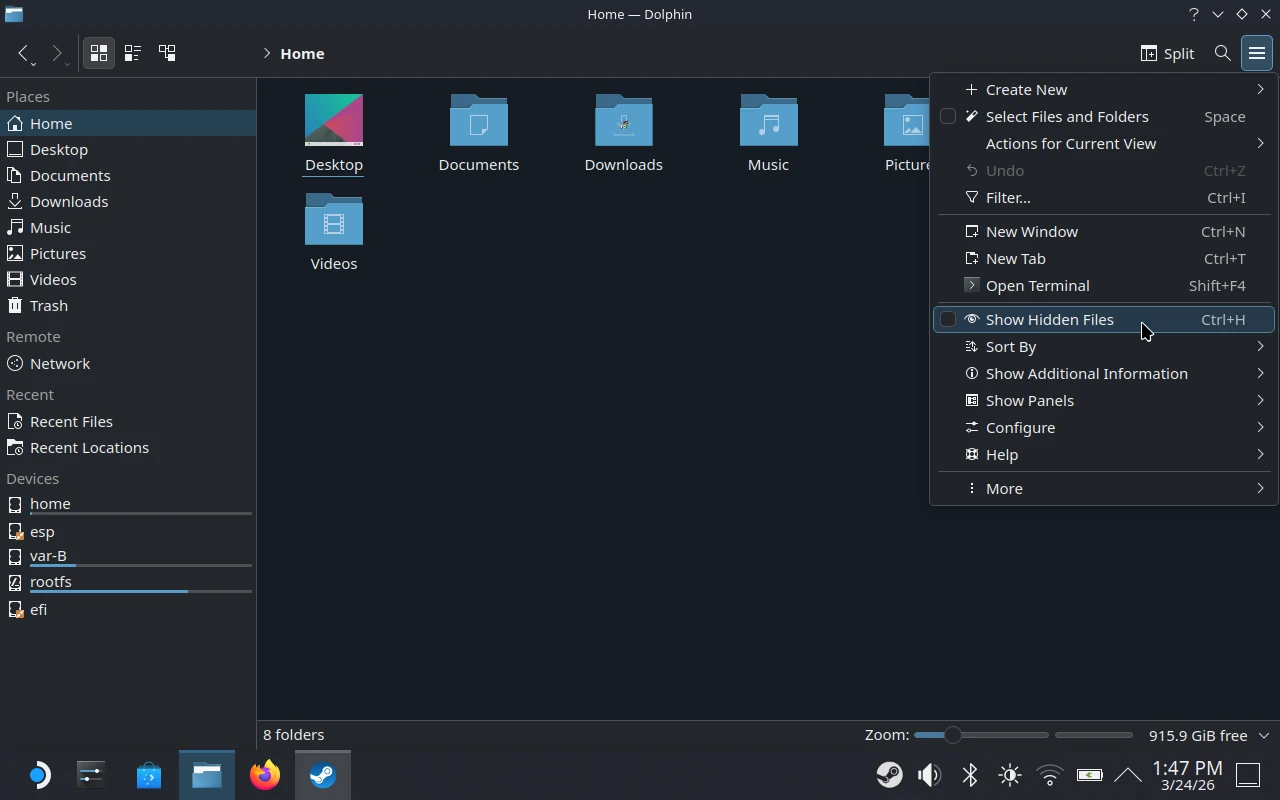1280x800 pixels.
Task: Click the back navigation arrow
Action: point(23,53)
